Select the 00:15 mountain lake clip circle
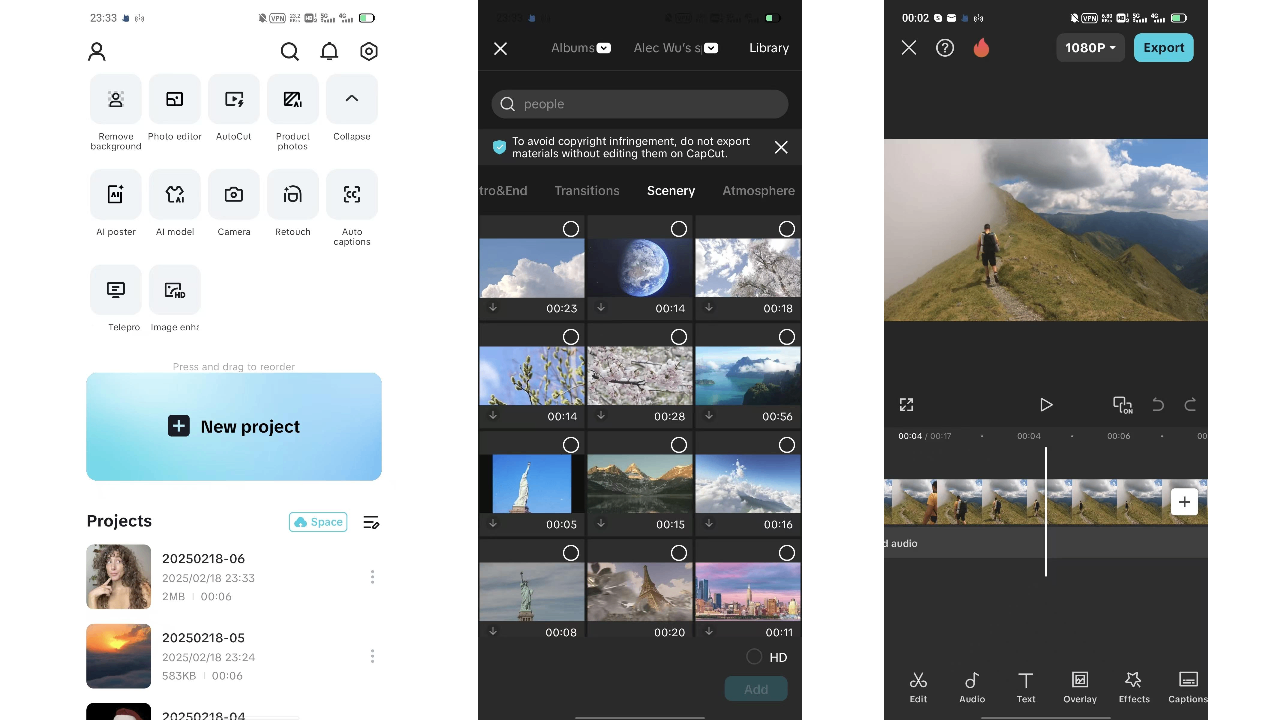This screenshot has width=1280, height=720. pos(679,445)
